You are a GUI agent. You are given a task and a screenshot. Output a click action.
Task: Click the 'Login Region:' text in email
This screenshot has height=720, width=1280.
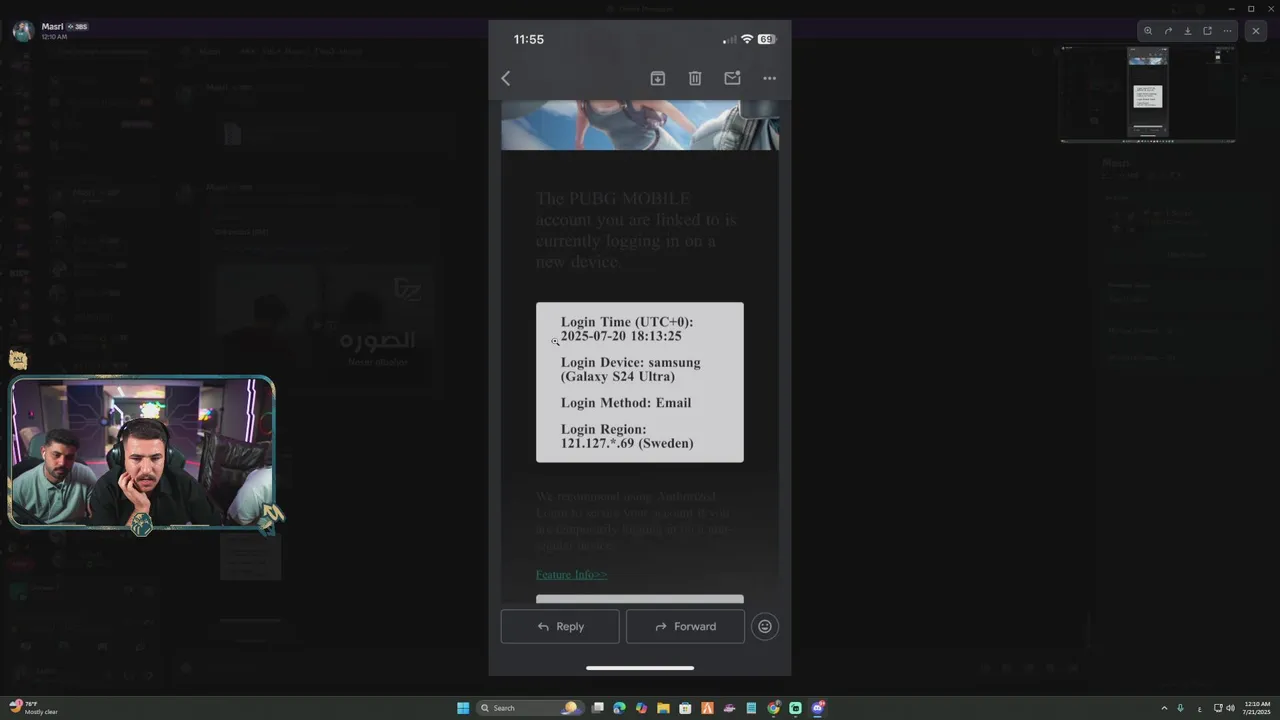point(604,429)
